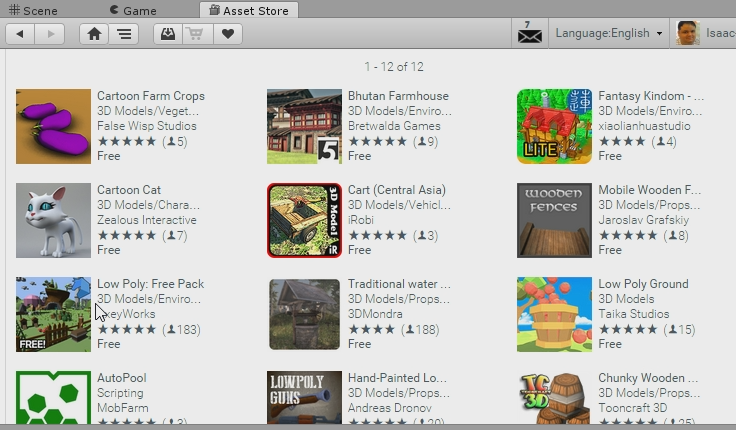Open publisher Bretwalda Games
Screen dimensions: 736x430
[394, 126]
